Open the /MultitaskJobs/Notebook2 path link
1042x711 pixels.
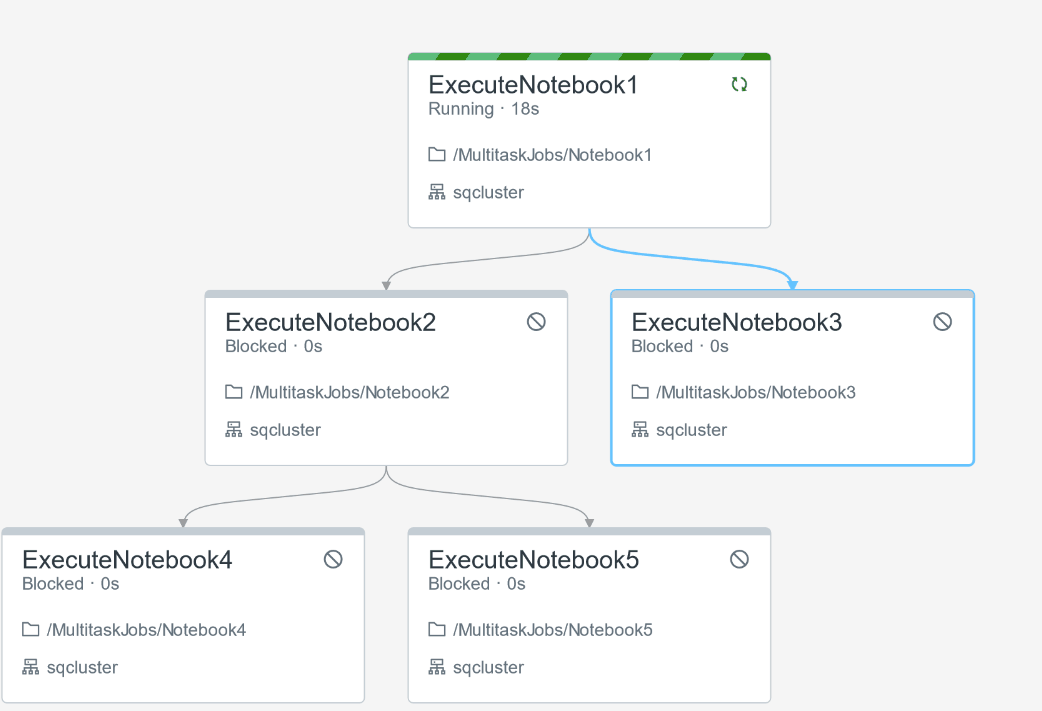point(350,393)
